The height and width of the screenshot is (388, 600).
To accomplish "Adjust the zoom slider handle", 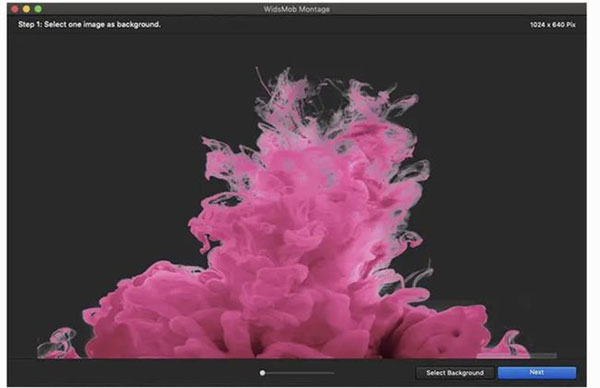I will click(262, 373).
